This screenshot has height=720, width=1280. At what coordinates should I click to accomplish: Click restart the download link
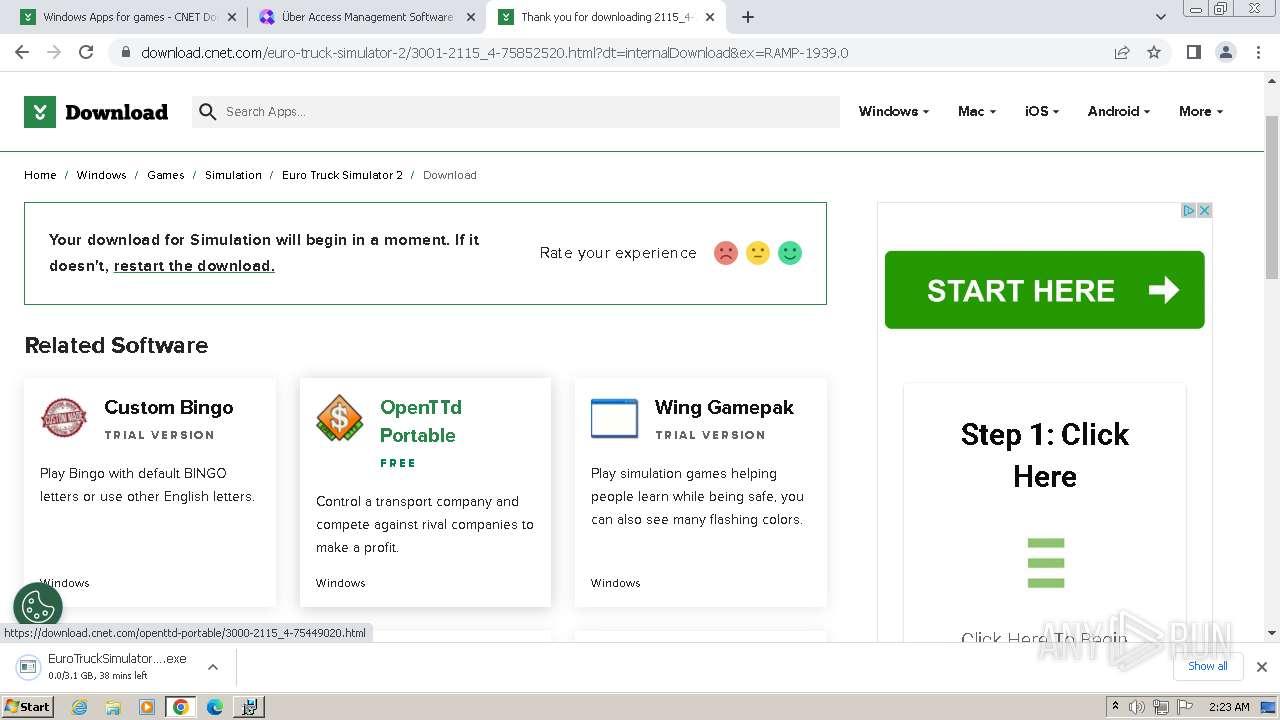pos(194,266)
